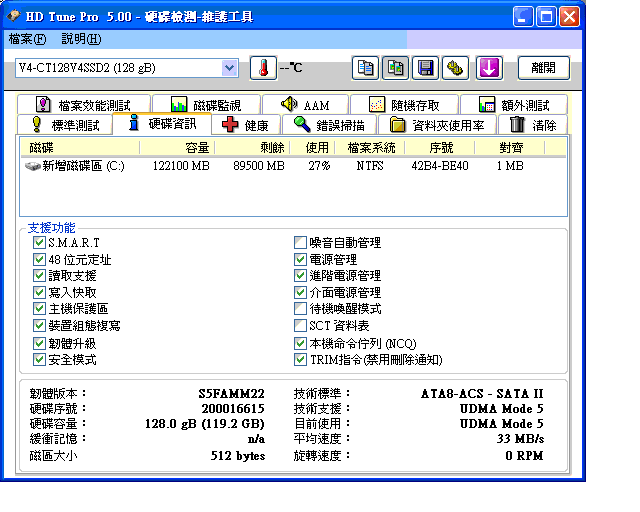Click the drive icon beside 新增磁碟區 (C:)

[32, 166]
